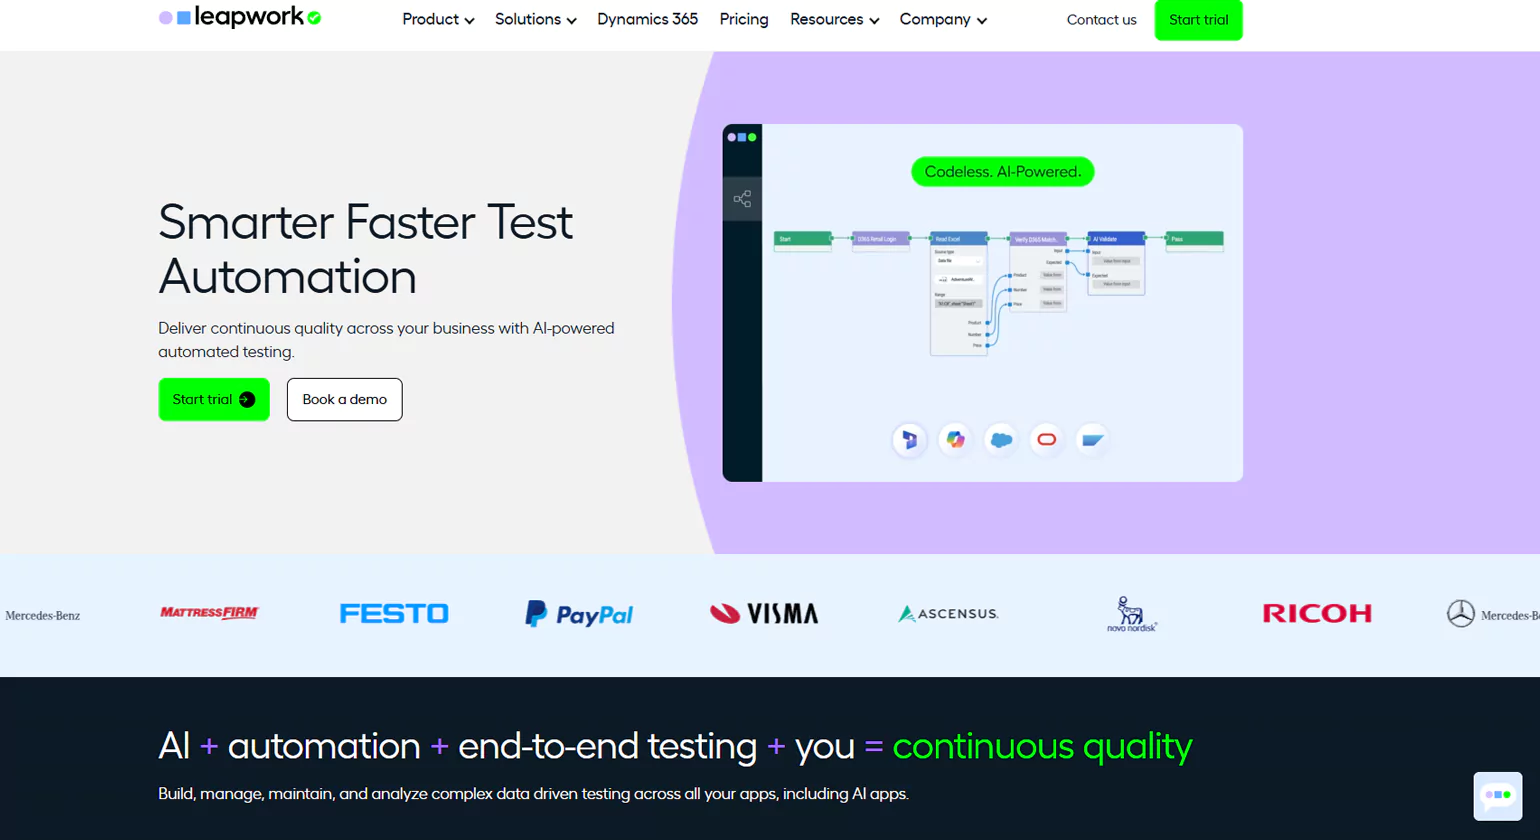The image size is (1540, 840).
Task: Click the Salesforce cloud icon
Action: pos(1001,440)
